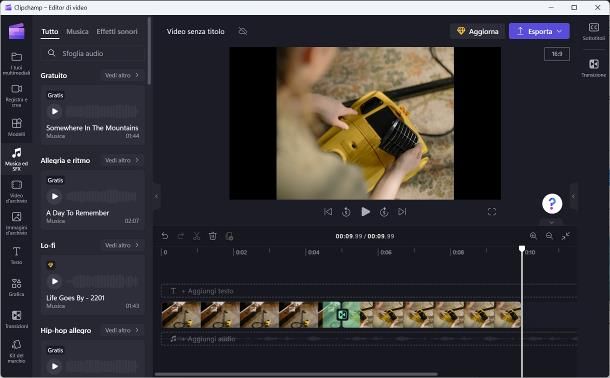Open Immagini d'archivio stock images panel

(x=16, y=223)
